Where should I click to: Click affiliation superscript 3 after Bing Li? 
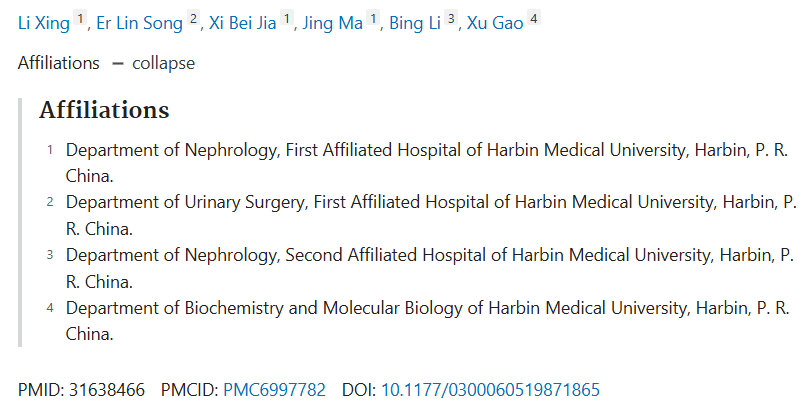tap(451, 19)
